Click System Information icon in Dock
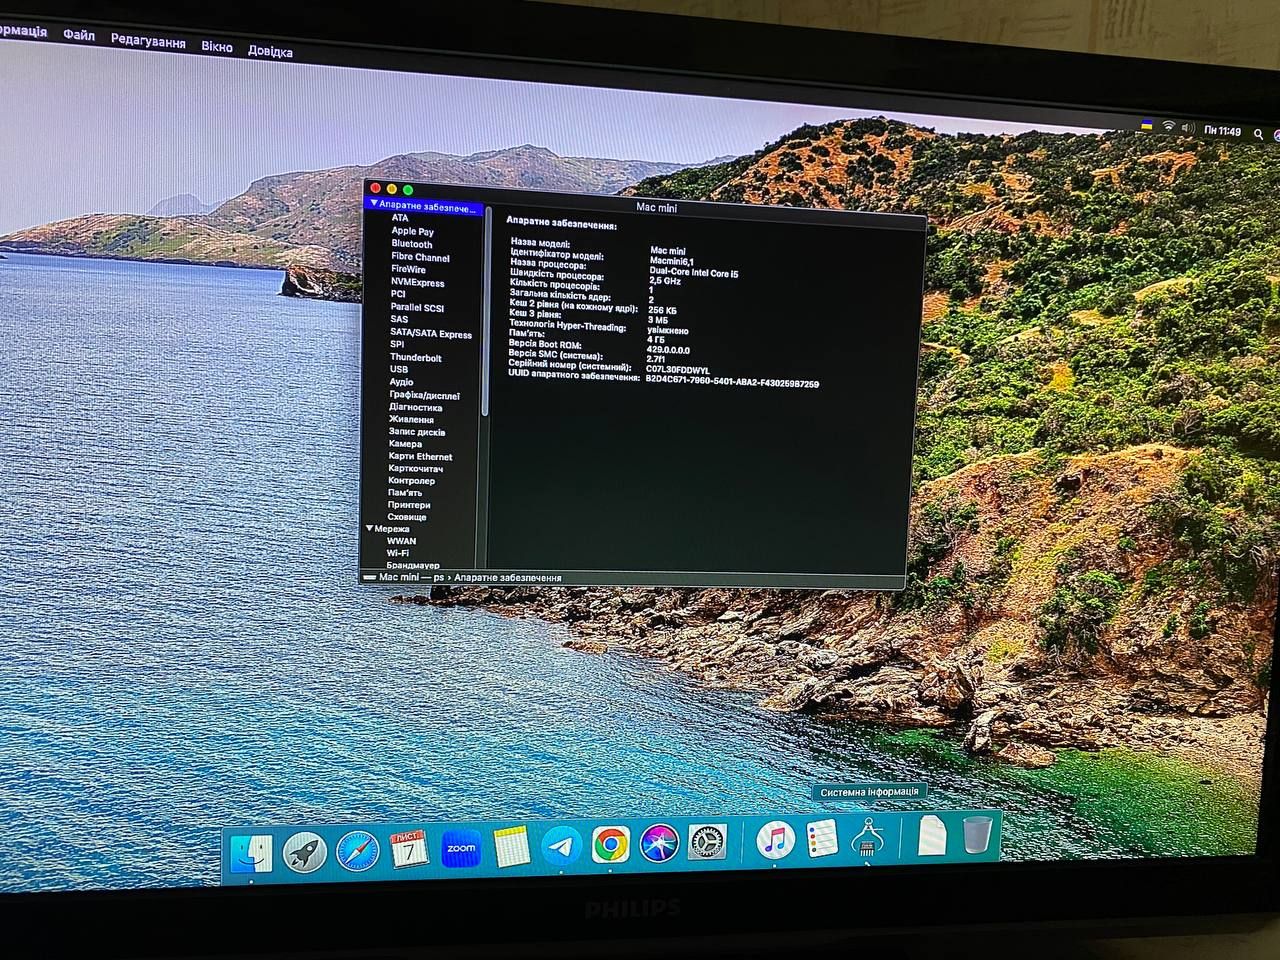This screenshot has height=960, width=1280. click(866, 837)
